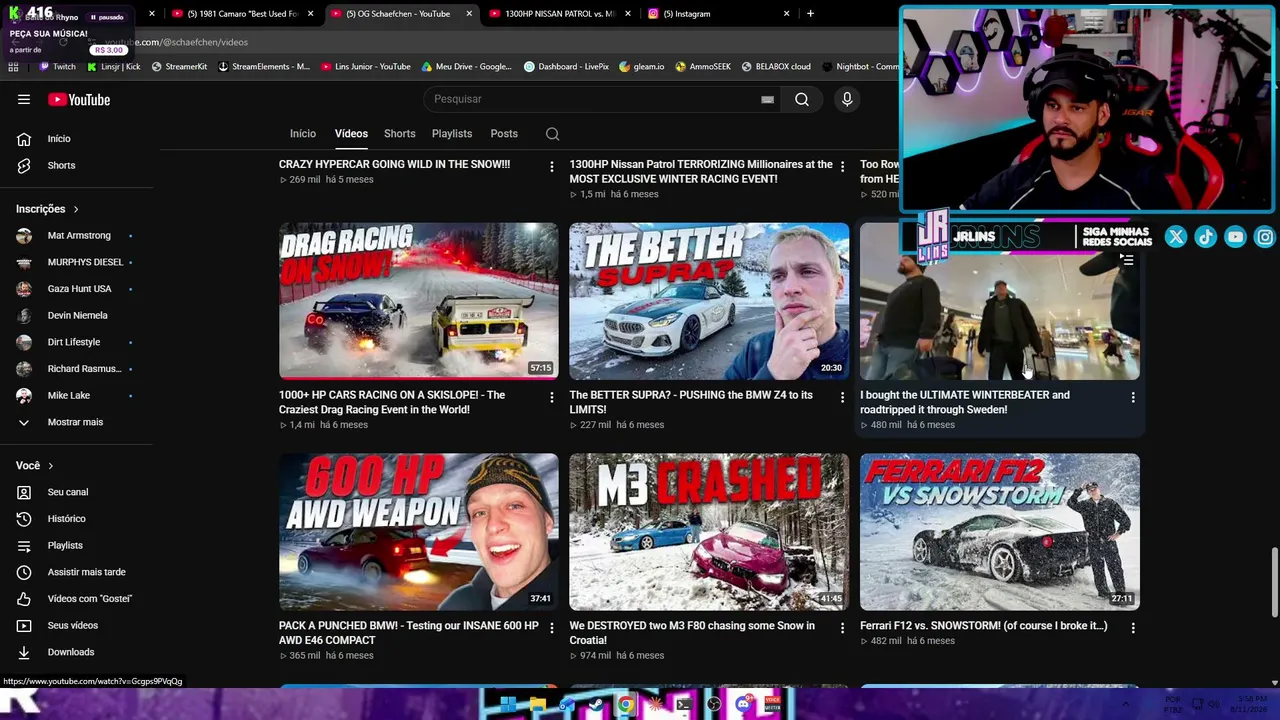1280x720 pixels.
Task: Click the YouTube logo
Action: point(79,99)
